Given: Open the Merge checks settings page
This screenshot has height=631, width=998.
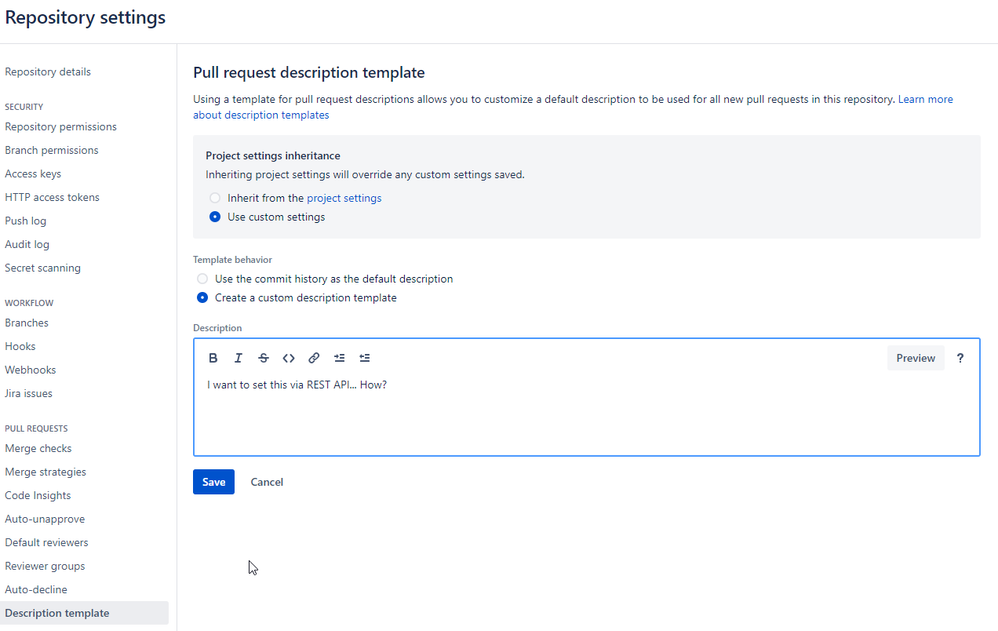Looking at the screenshot, I should tap(38, 448).
